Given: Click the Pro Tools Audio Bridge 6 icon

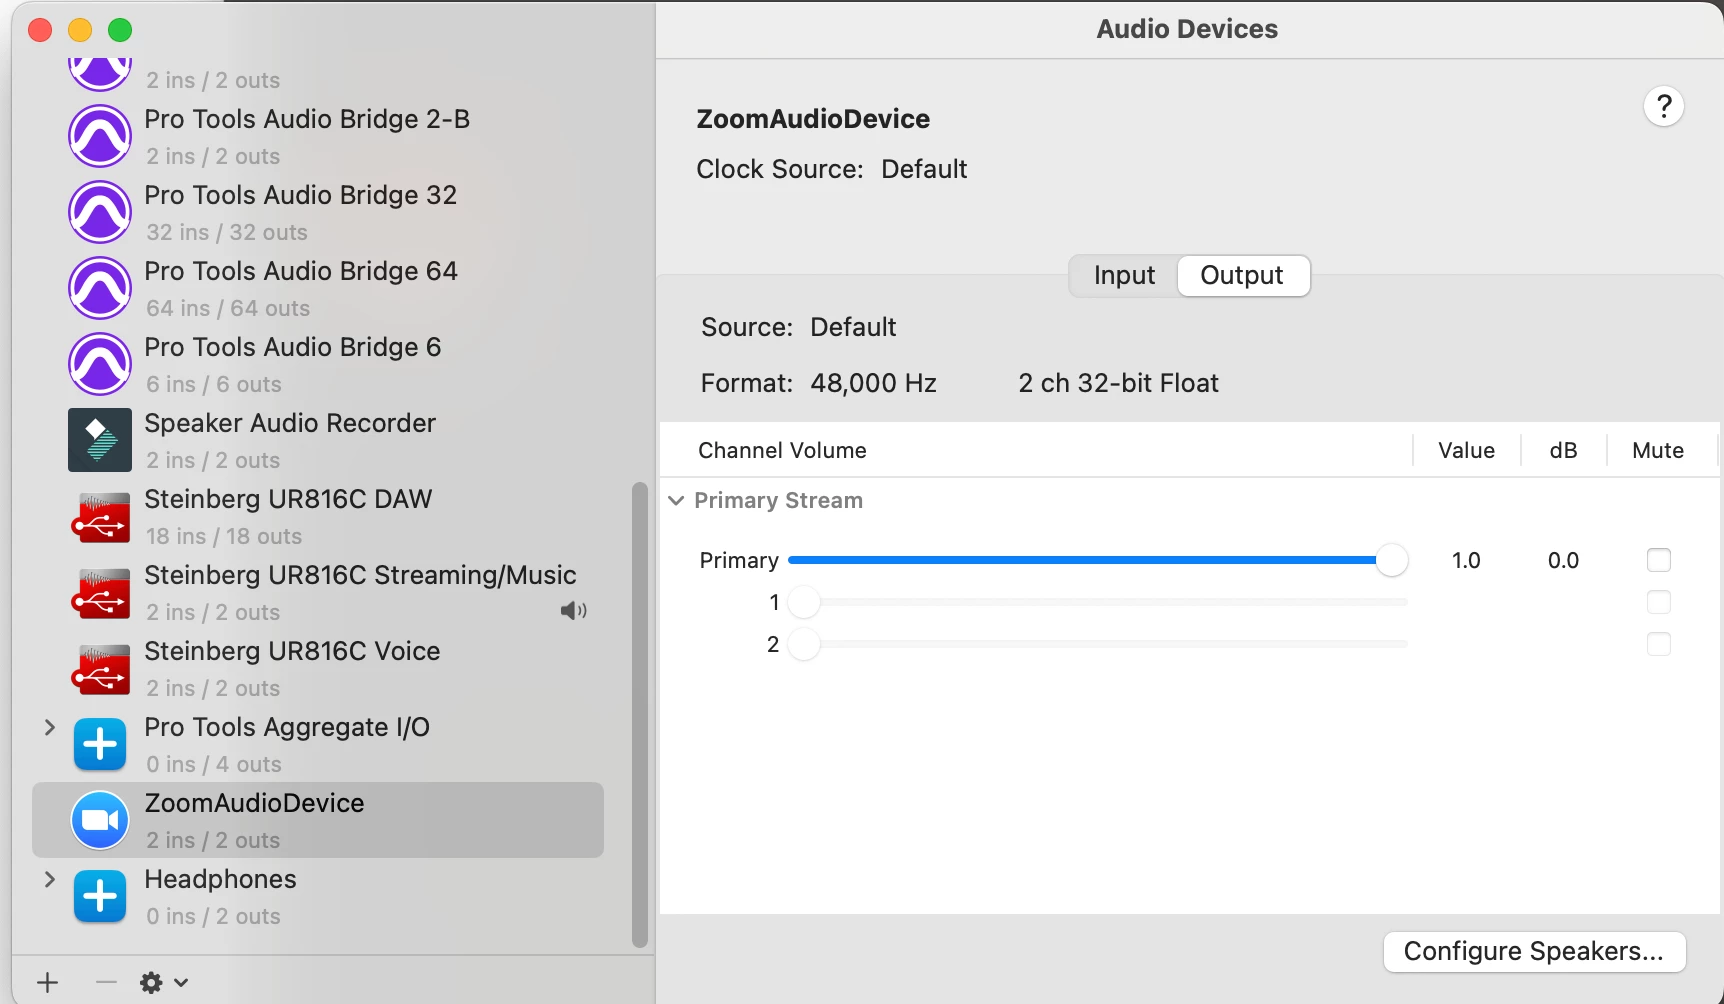Looking at the screenshot, I should [100, 364].
